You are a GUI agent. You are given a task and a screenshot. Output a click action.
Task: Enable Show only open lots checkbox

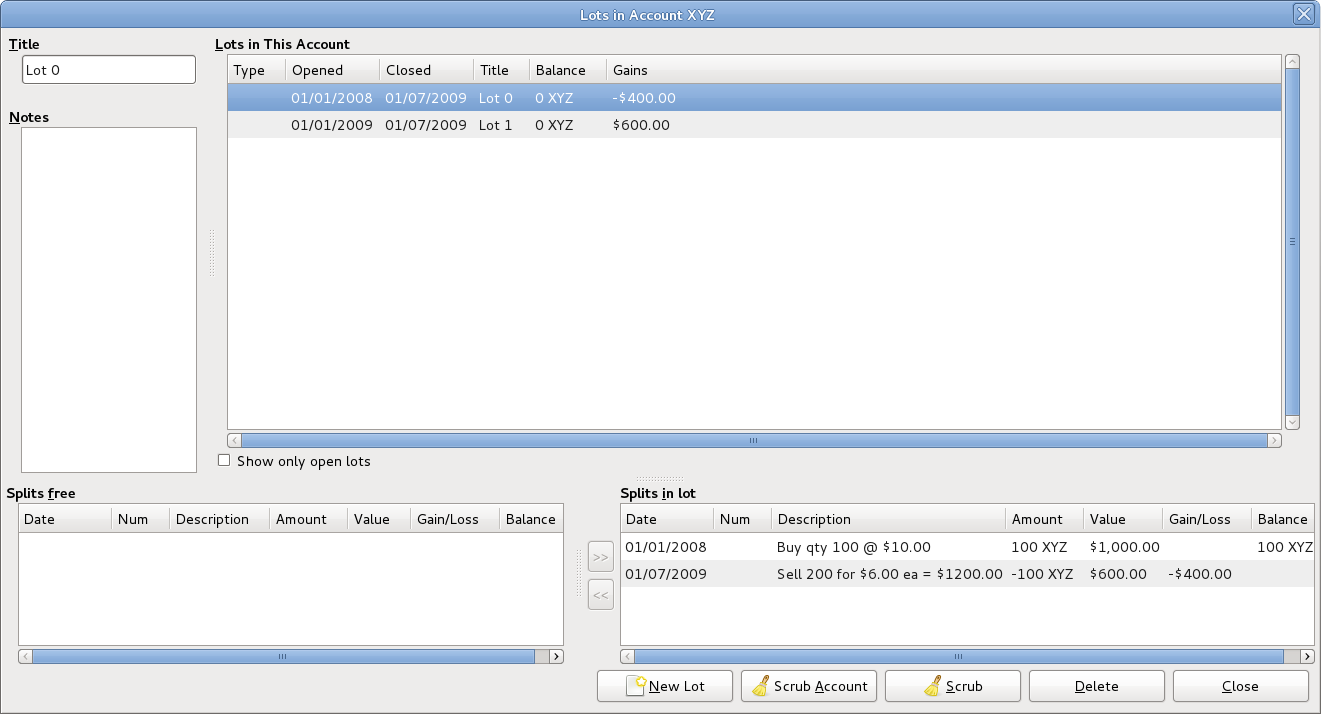point(224,461)
